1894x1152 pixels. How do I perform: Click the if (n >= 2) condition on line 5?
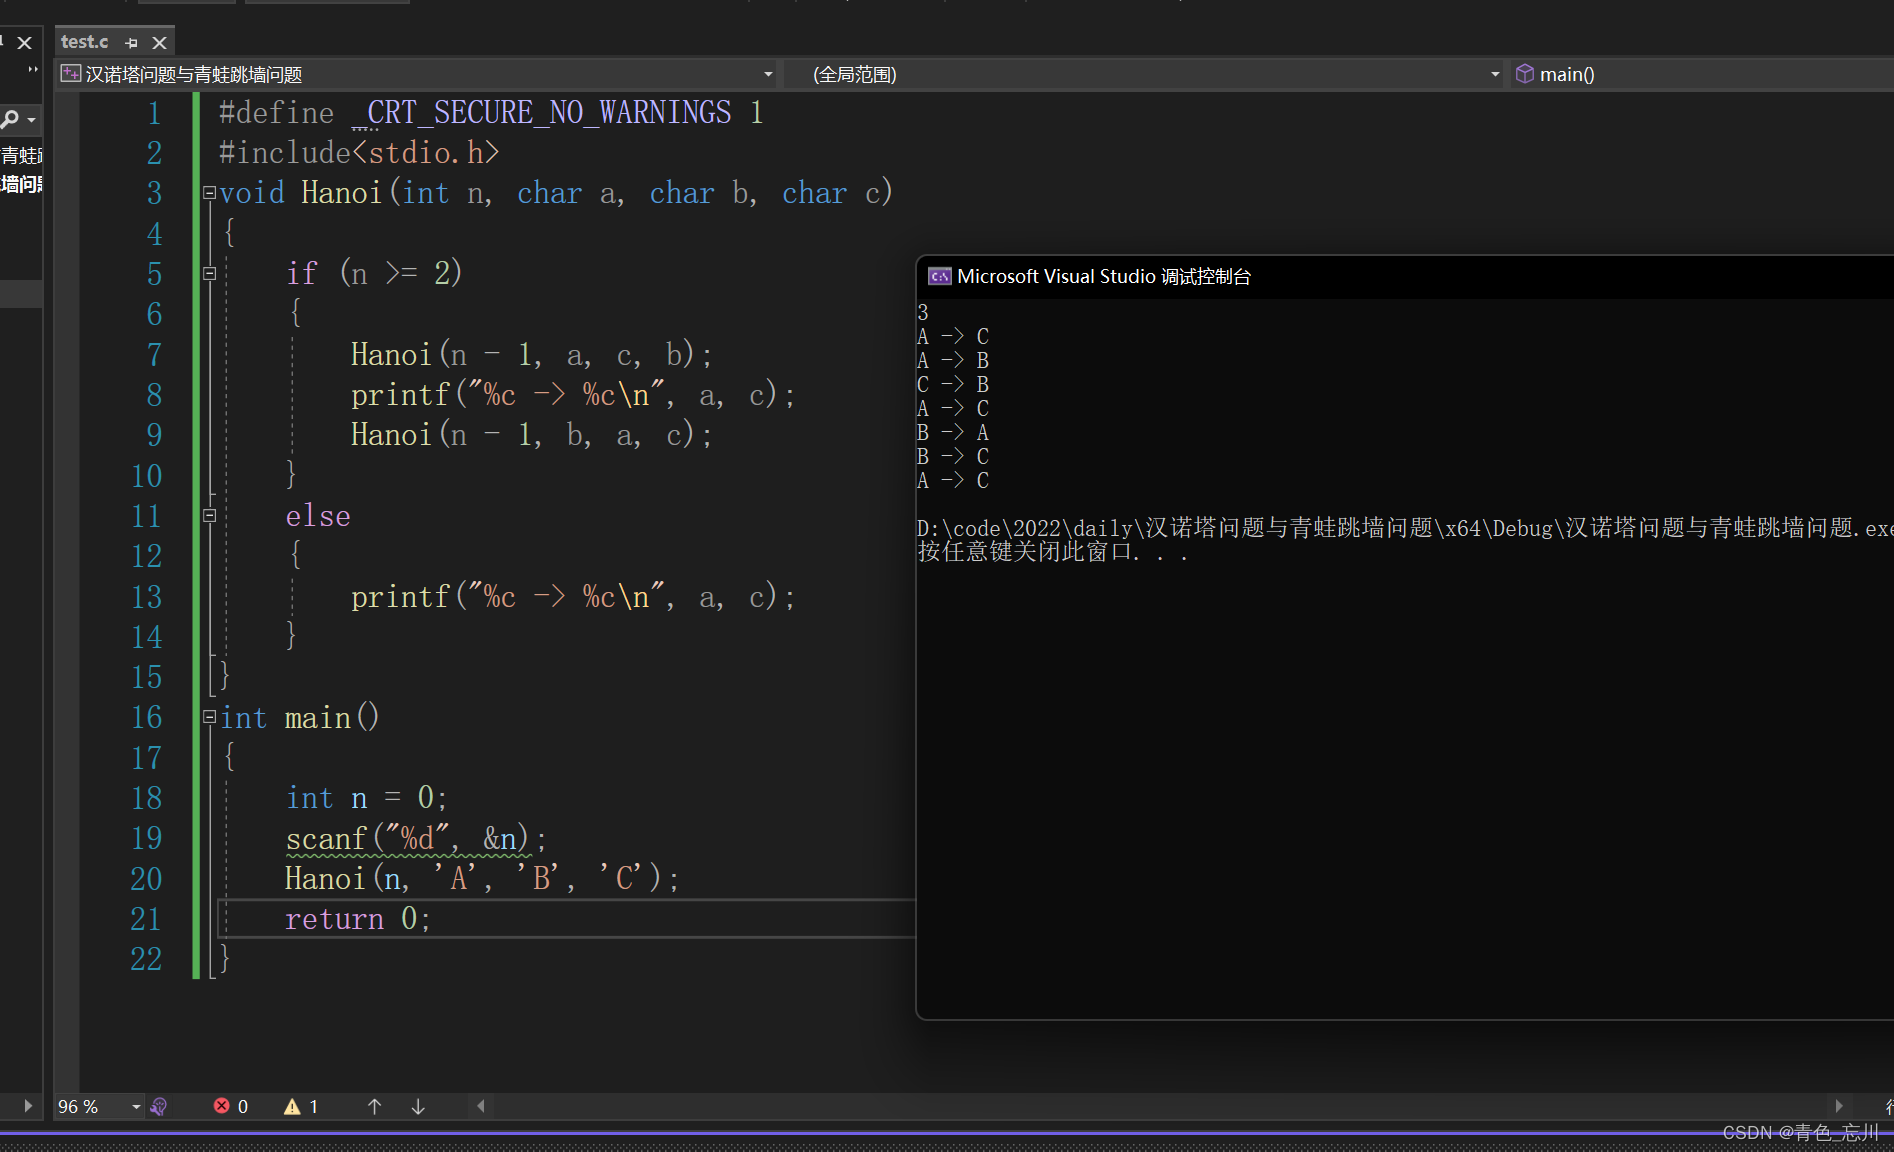click(x=374, y=273)
